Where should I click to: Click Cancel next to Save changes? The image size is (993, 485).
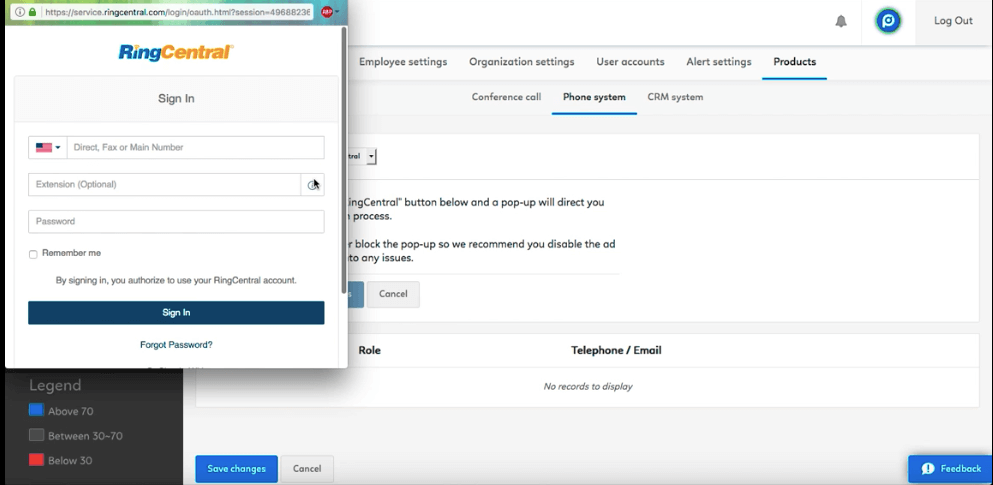tap(307, 469)
